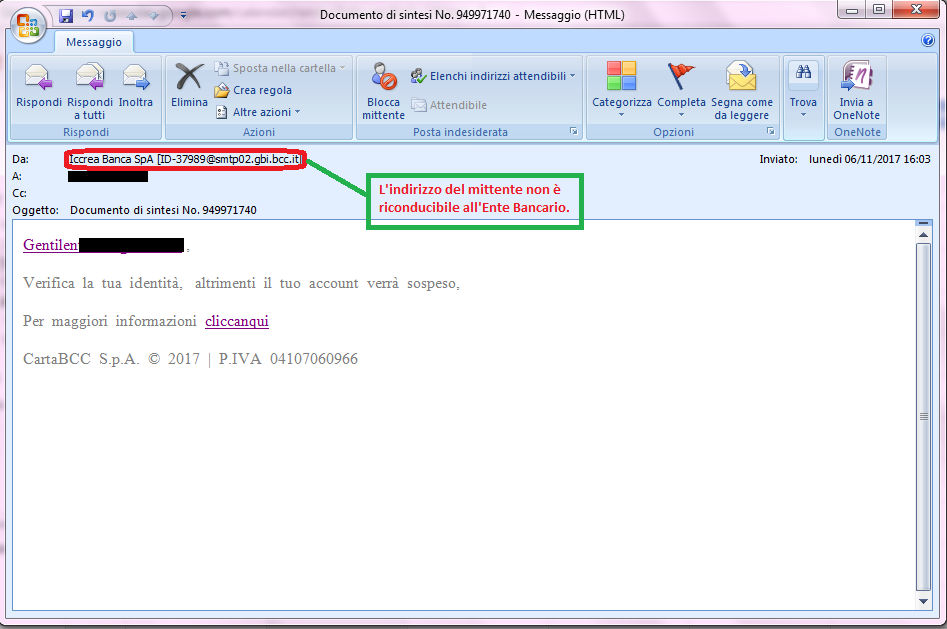Click Blocca mittente icon
Viewport: 947px width, 629px height.
[384, 77]
